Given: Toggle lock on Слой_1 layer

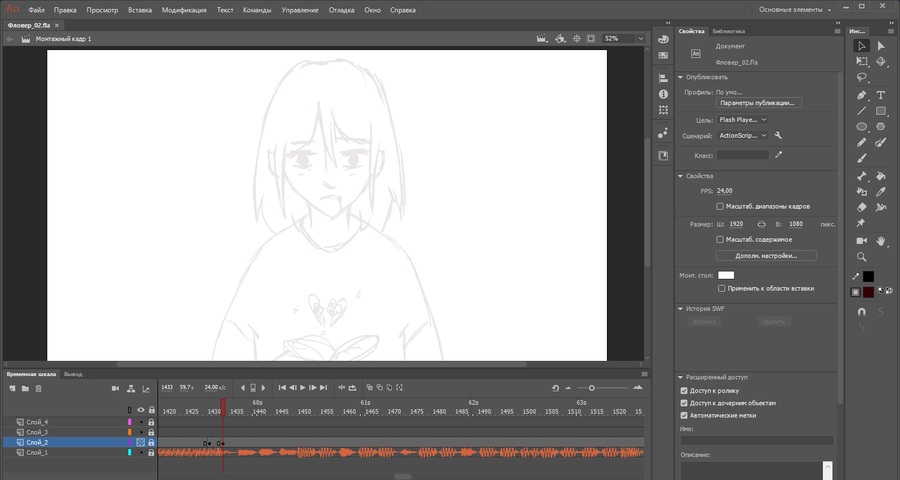Looking at the screenshot, I should pos(152,453).
